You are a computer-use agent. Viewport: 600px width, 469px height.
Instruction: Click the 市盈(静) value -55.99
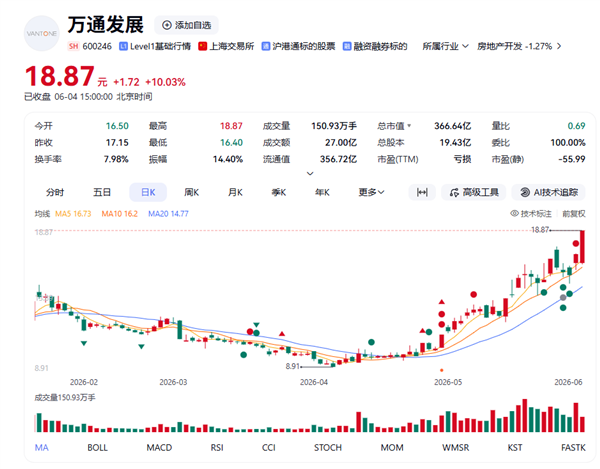572,159
